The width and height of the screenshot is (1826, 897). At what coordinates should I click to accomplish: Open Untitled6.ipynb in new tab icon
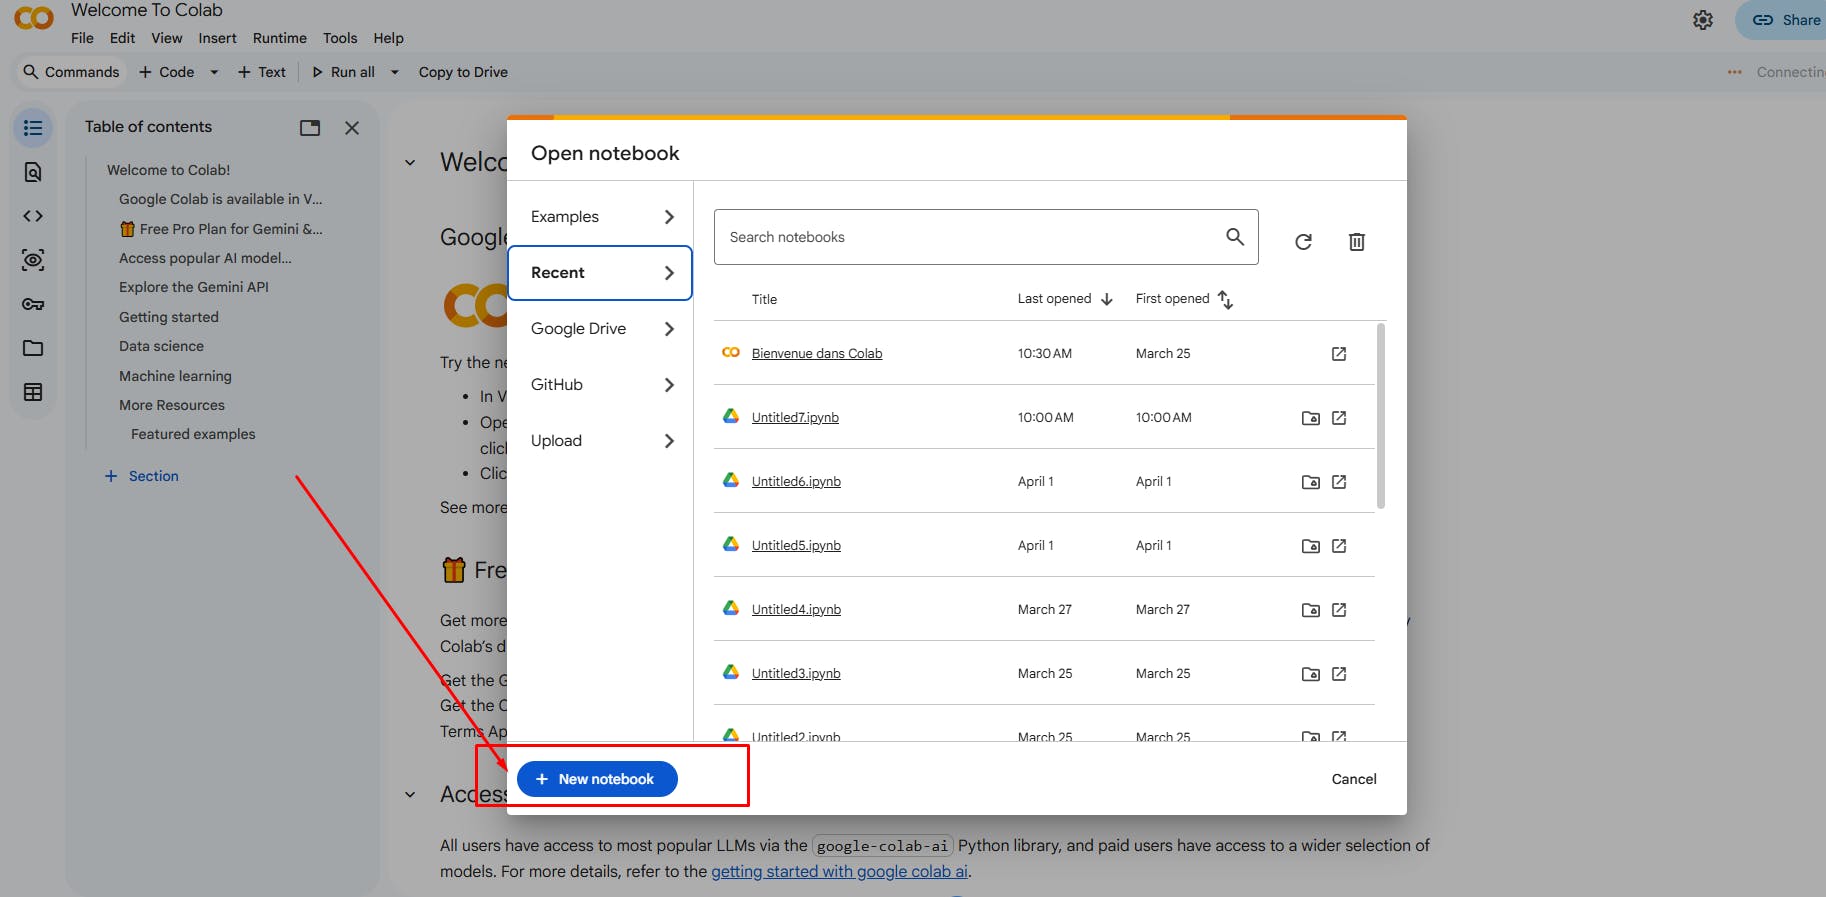pos(1339,482)
